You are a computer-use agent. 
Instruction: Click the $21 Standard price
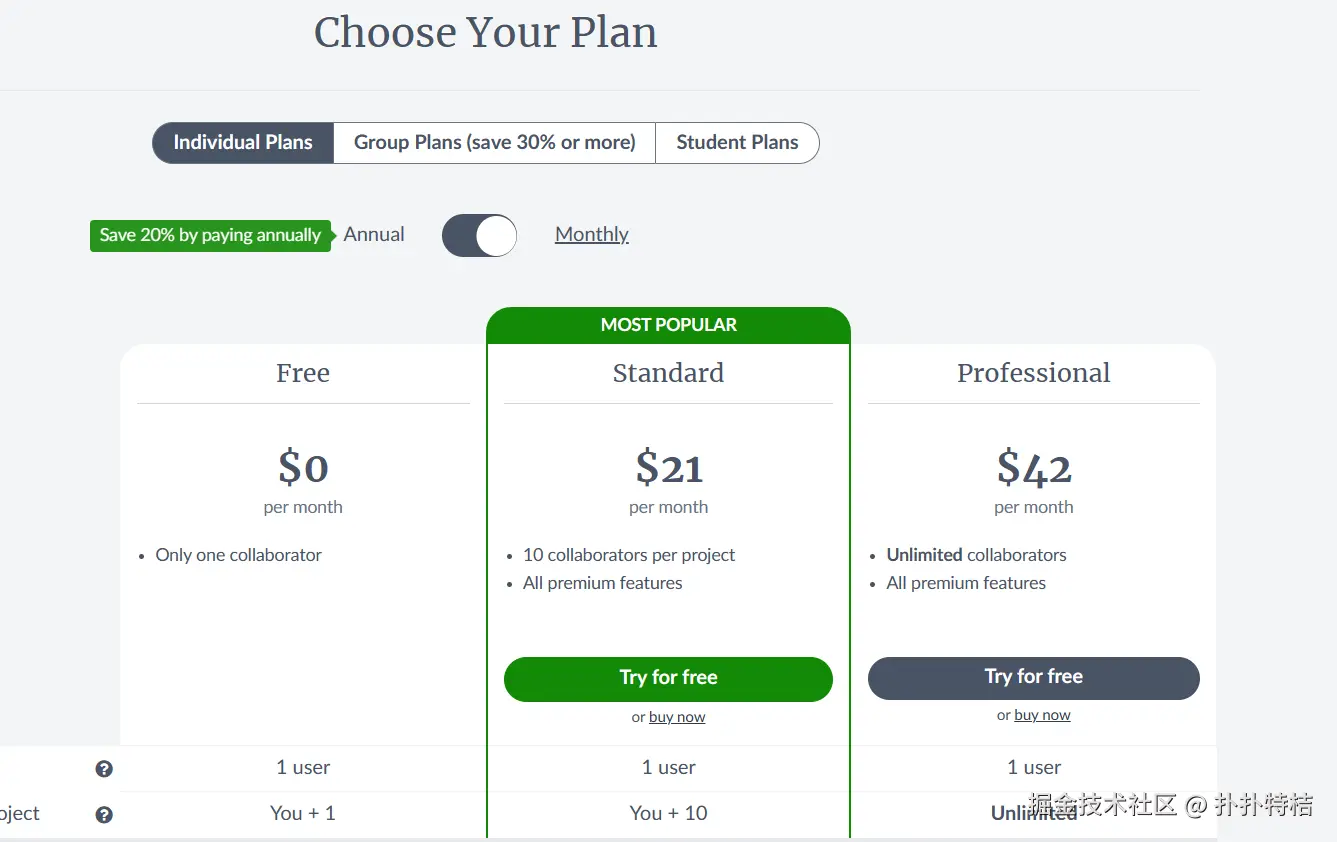coord(669,467)
